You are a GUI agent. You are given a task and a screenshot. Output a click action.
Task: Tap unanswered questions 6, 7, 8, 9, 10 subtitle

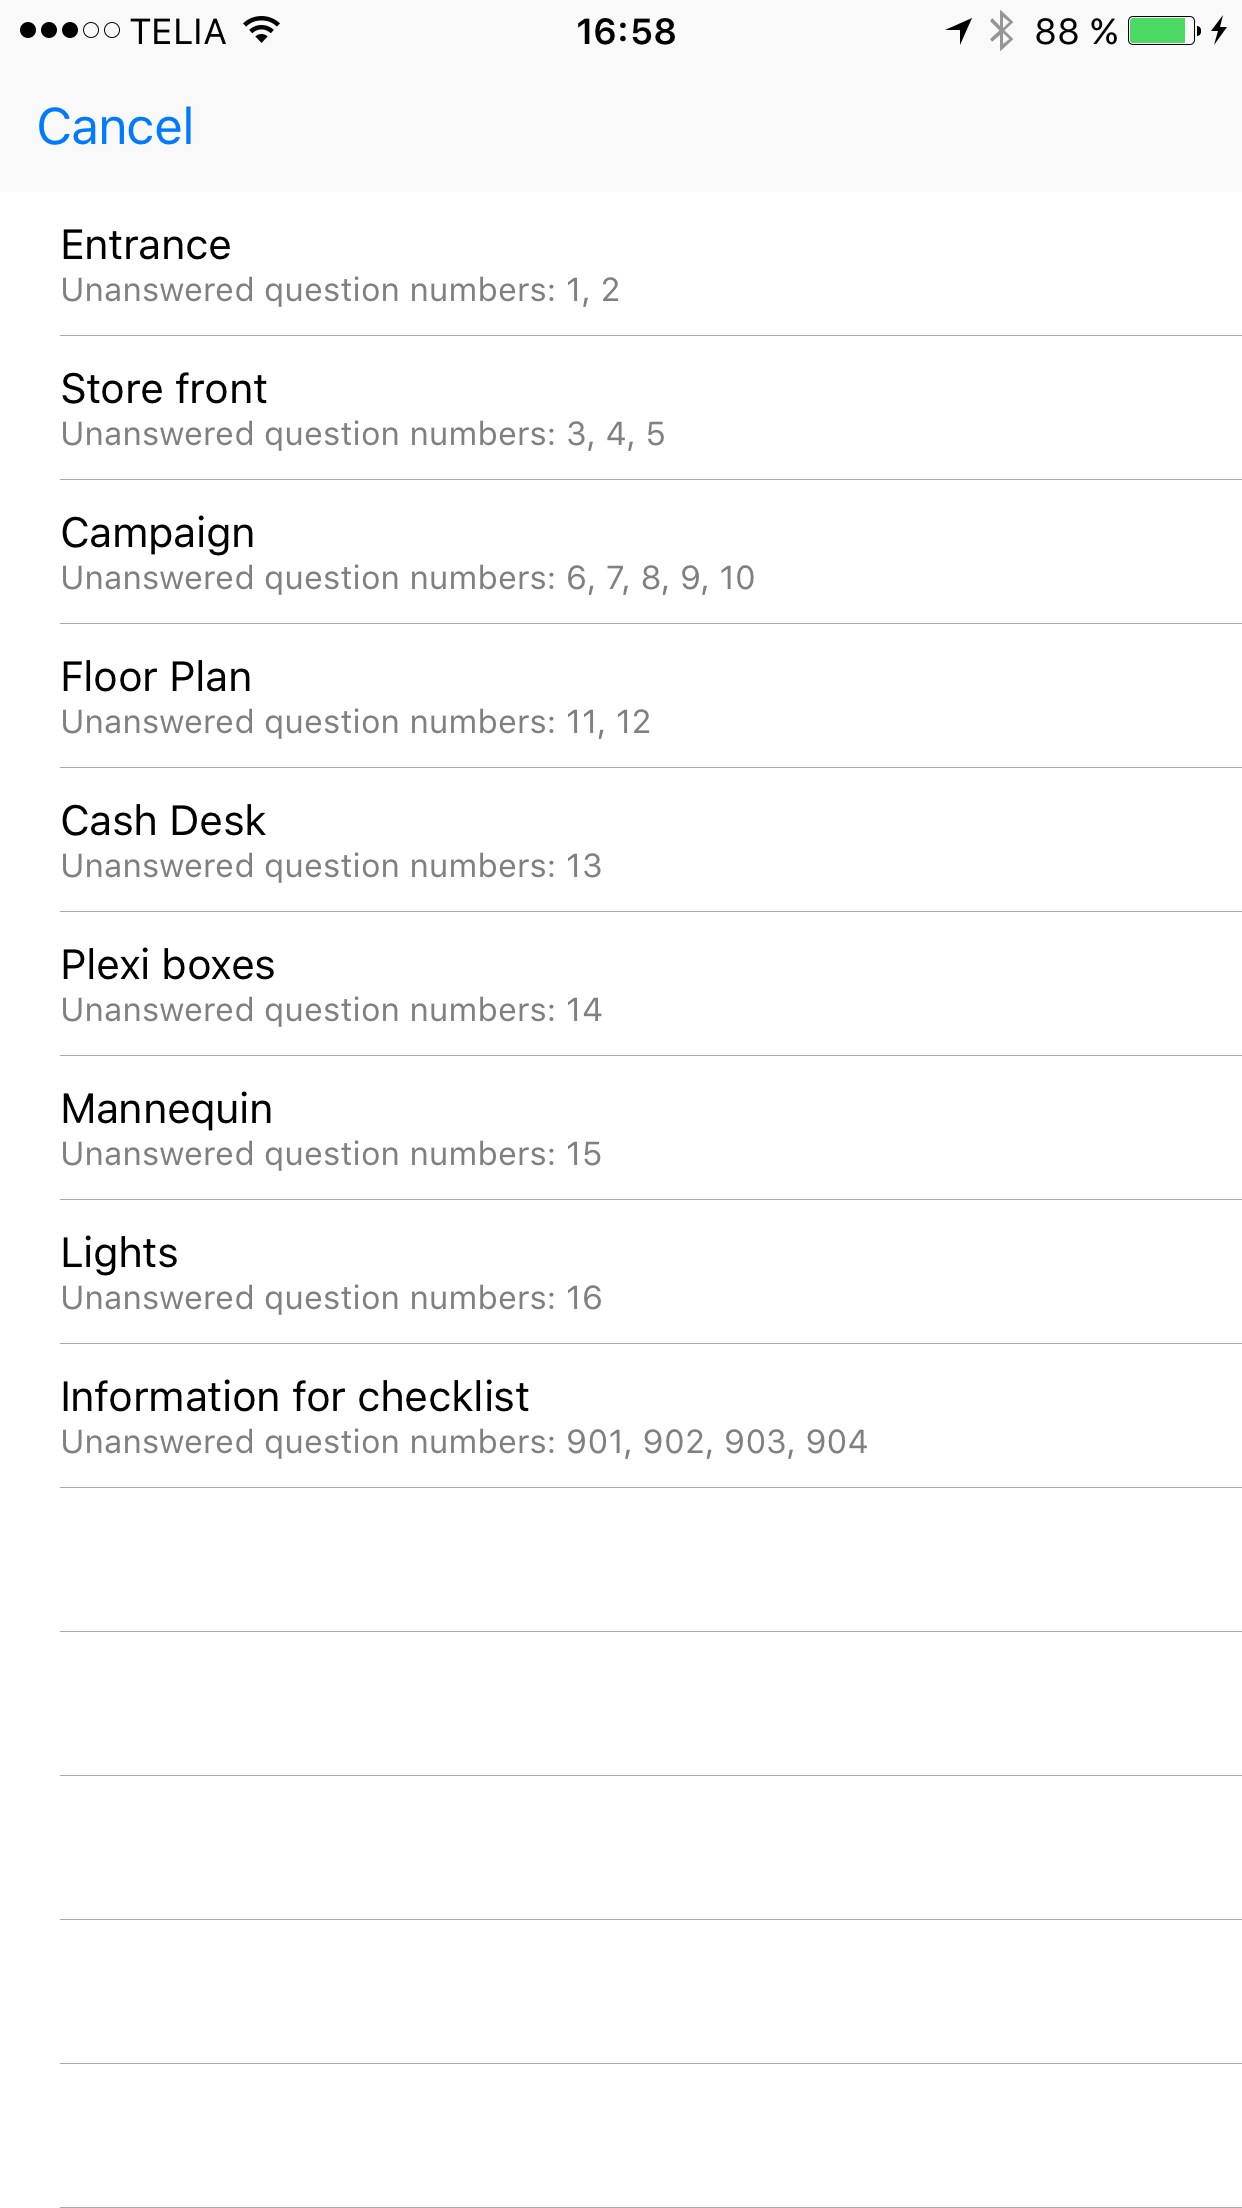[408, 578]
